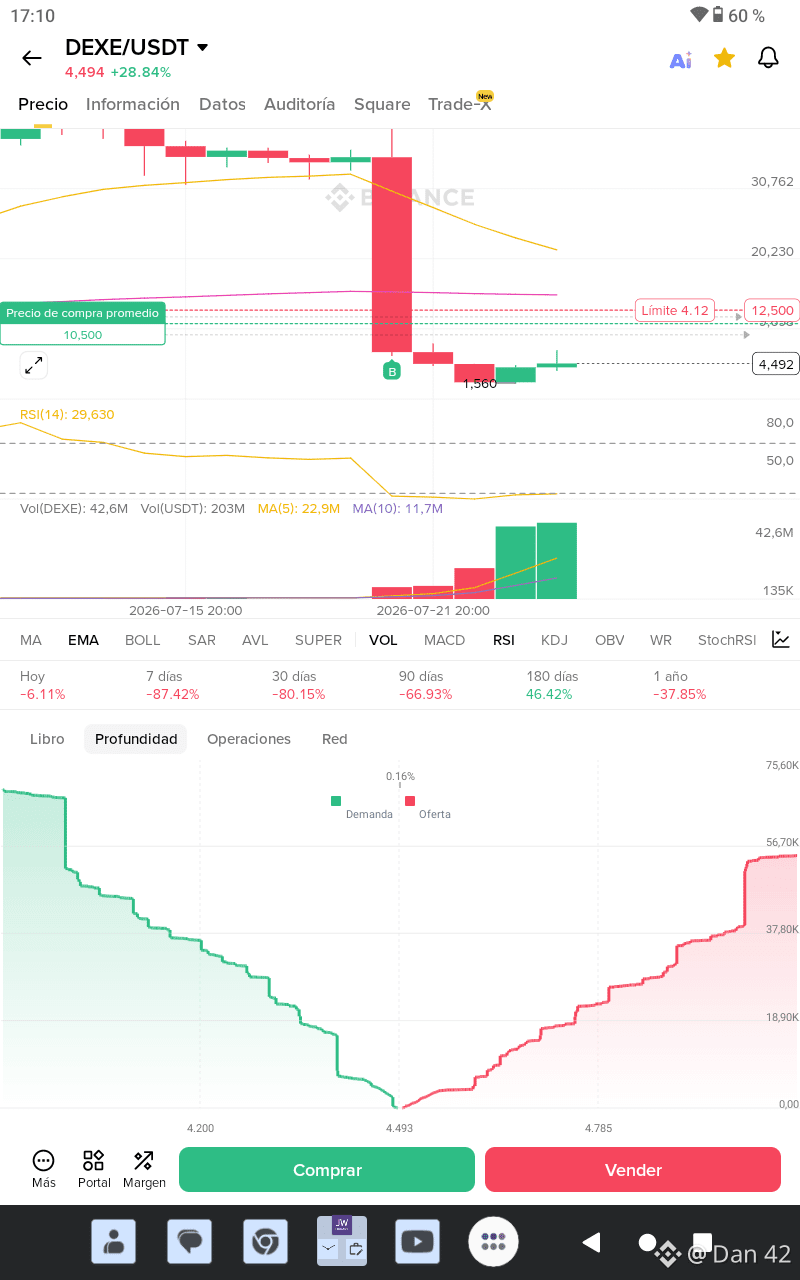Image resolution: width=800 pixels, height=1280 pixels.
Task: Tap the 180 días 46.42% performance
Action: pos(552,685)
